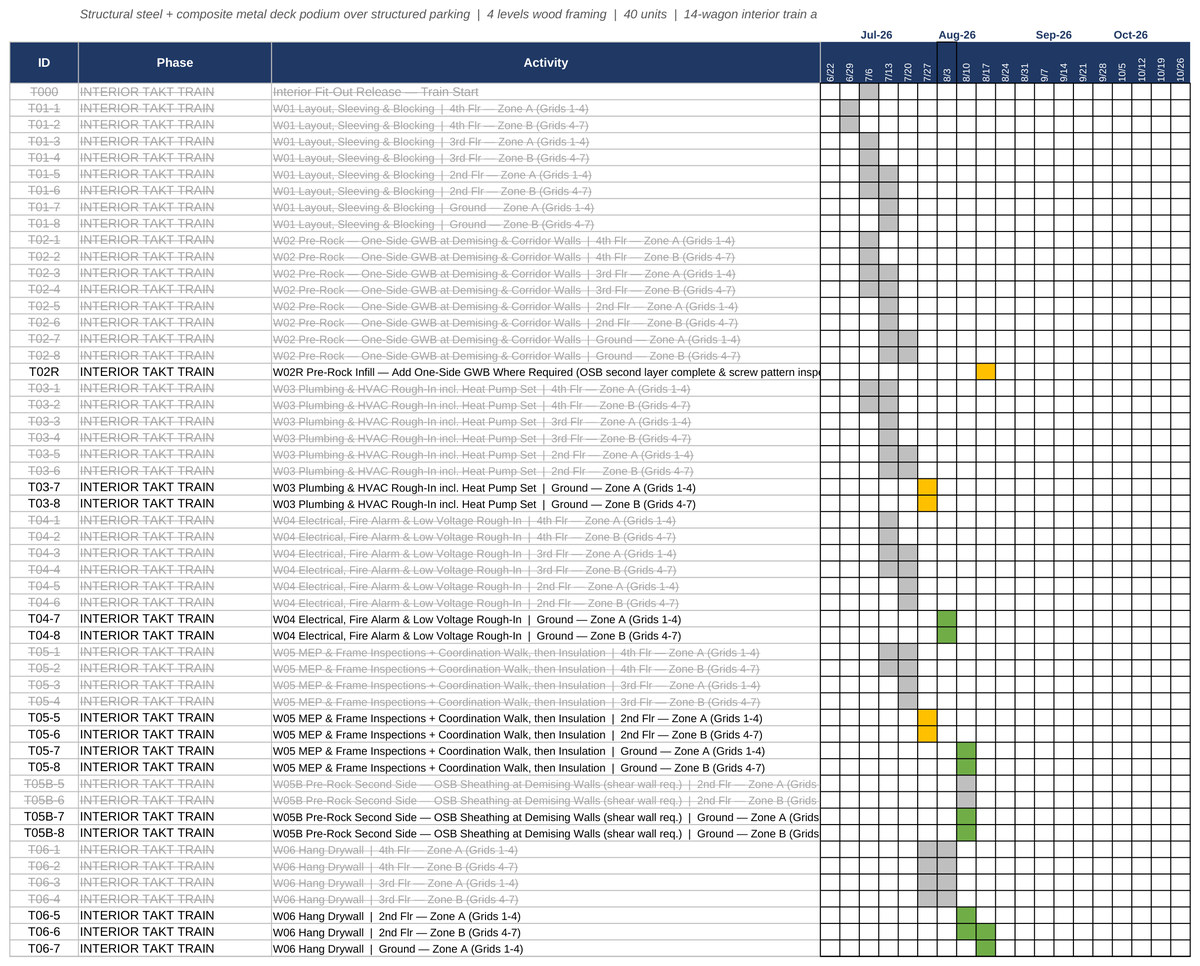Select the T03-8 ID cell
The width and height of the screenshot is (1200, 966).
click(44, 504)
